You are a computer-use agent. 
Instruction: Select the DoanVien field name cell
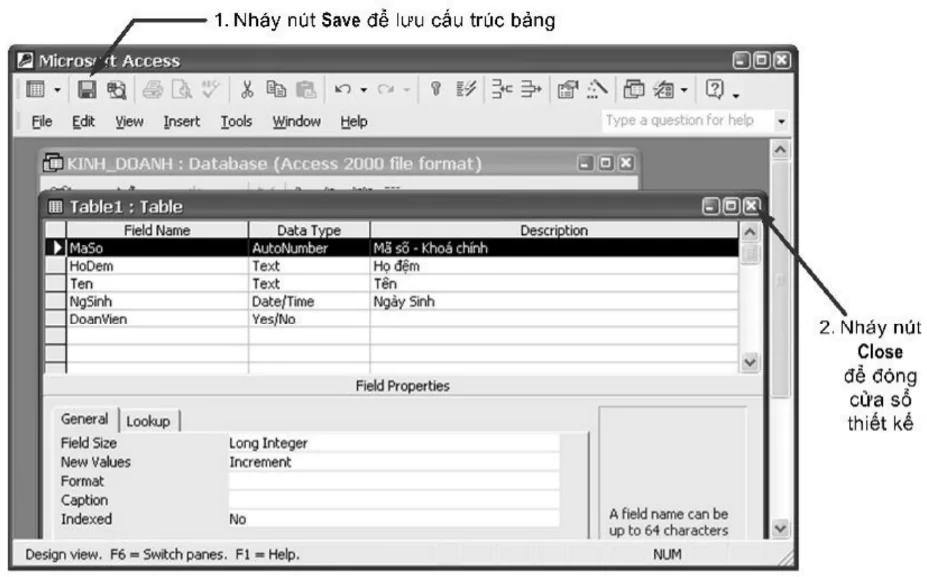pos(157,319)
